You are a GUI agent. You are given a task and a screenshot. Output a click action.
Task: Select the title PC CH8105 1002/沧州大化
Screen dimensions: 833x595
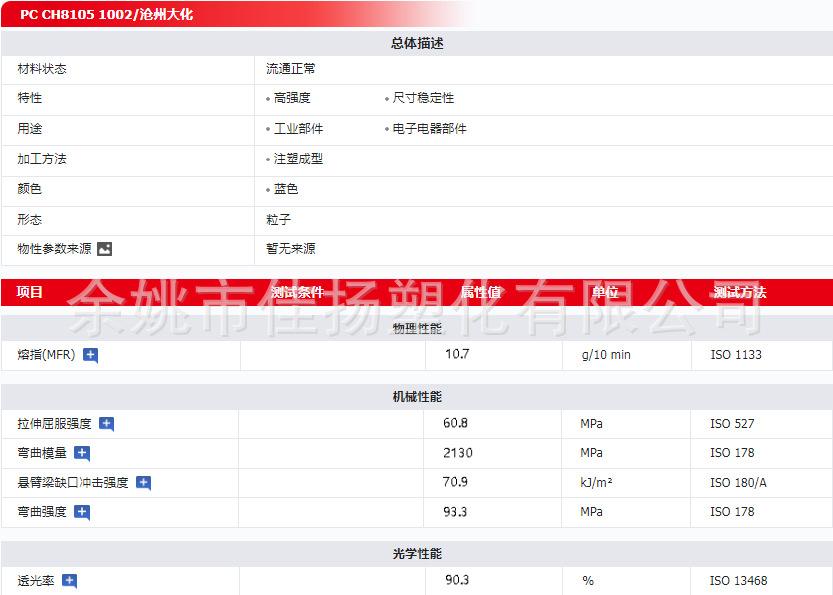106,14
